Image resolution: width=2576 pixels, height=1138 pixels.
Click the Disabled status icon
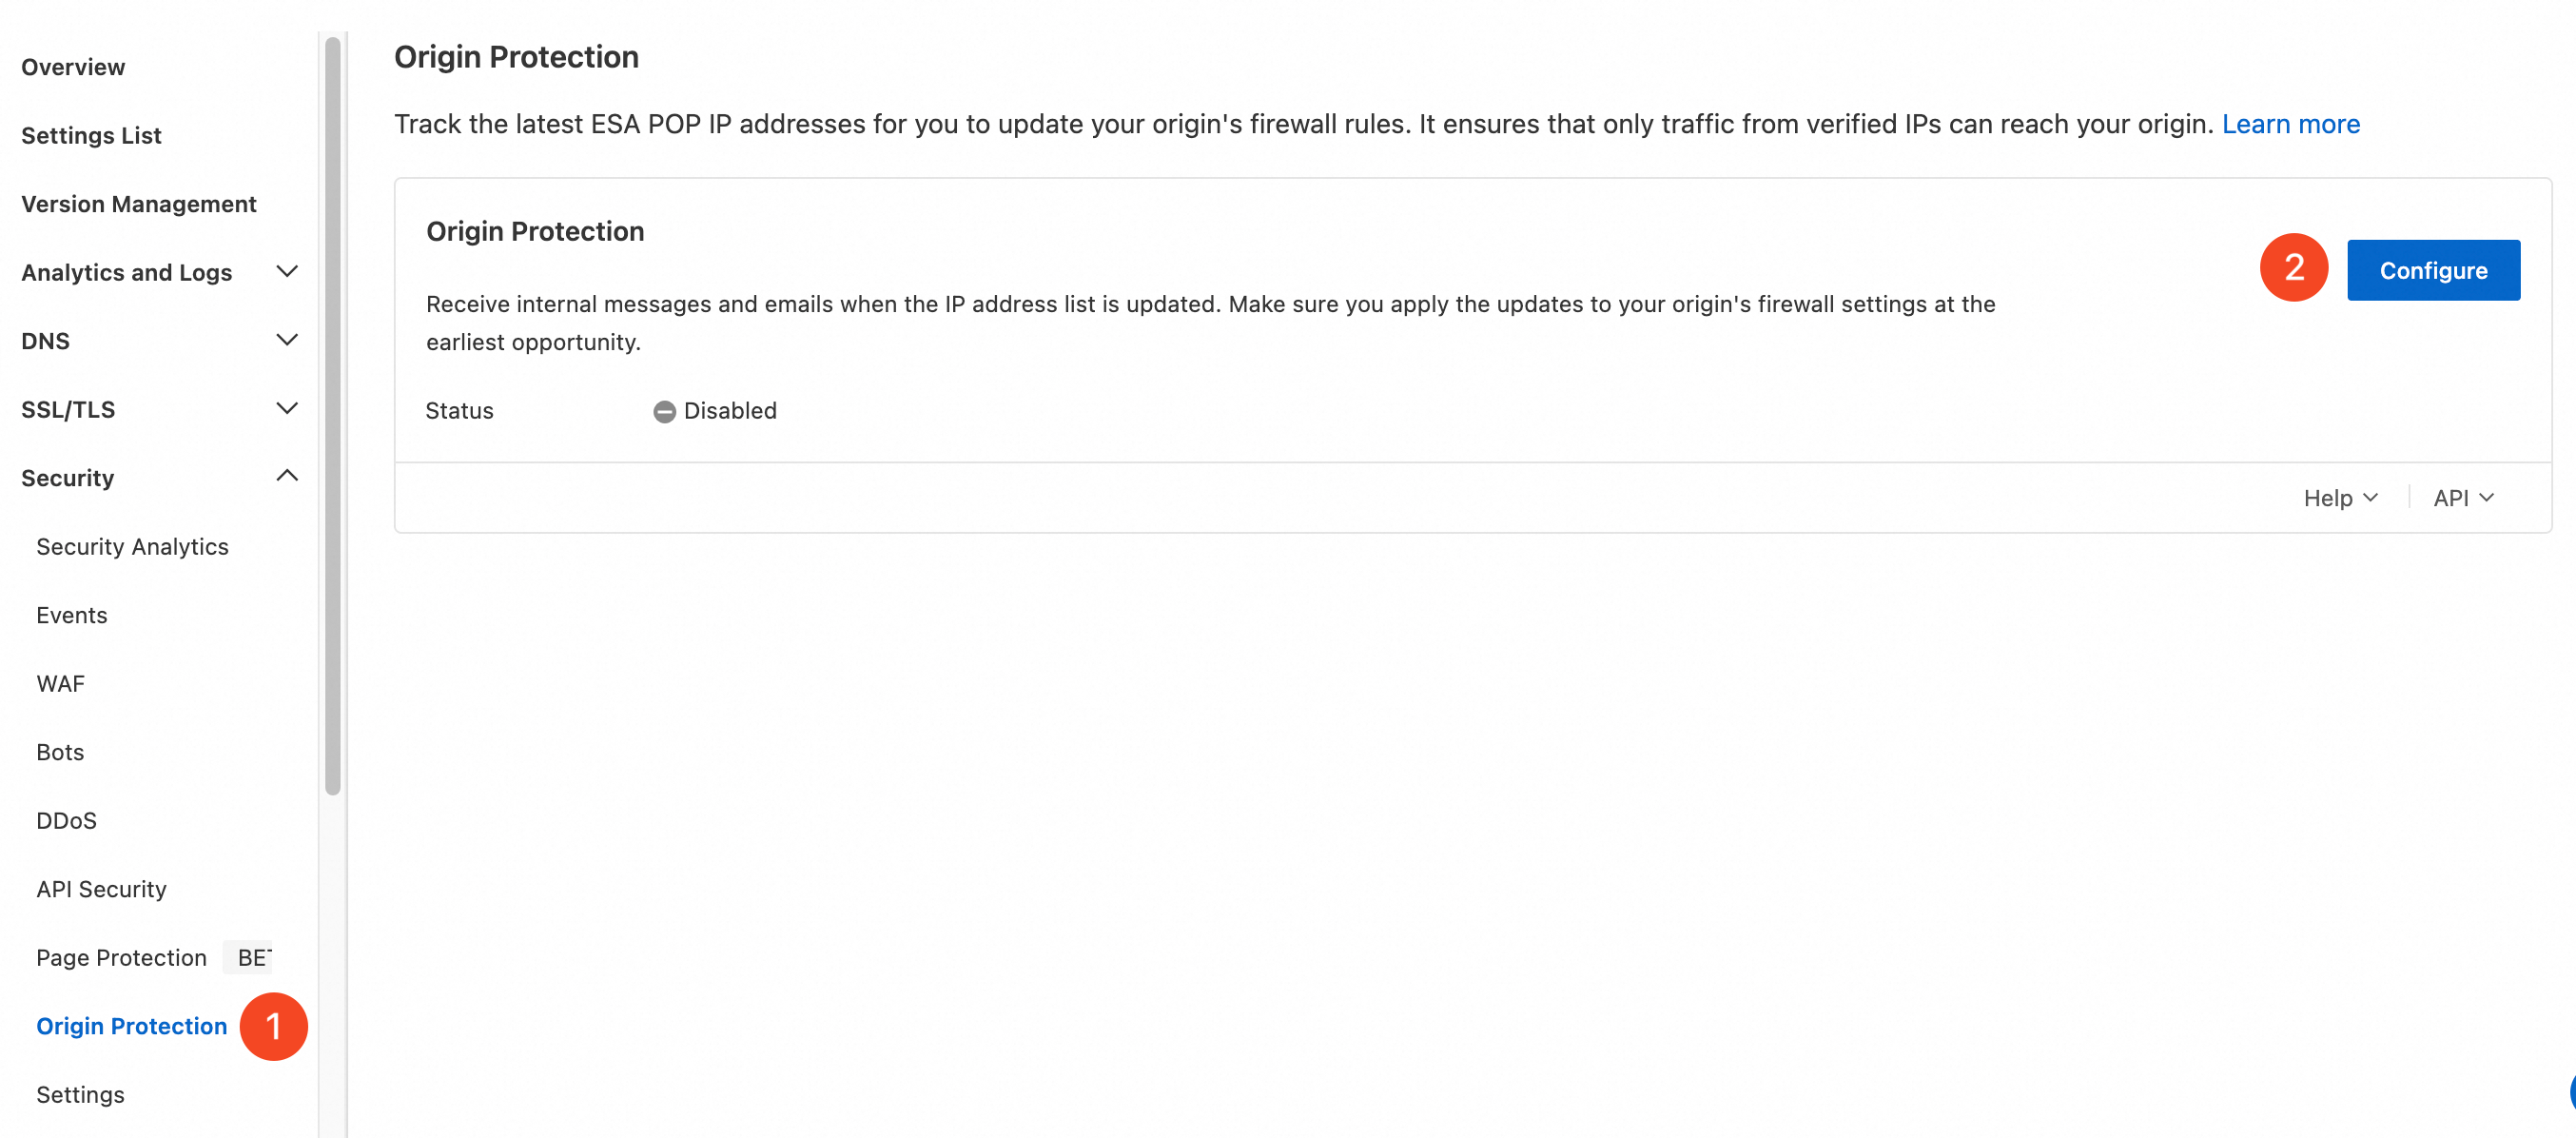coord(664,411)
